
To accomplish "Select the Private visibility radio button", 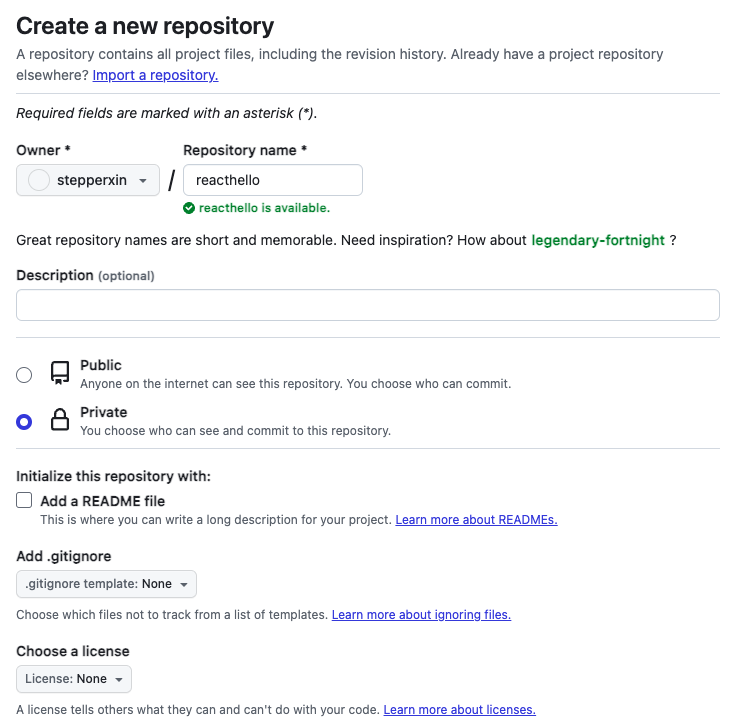I will pos(24,422).
